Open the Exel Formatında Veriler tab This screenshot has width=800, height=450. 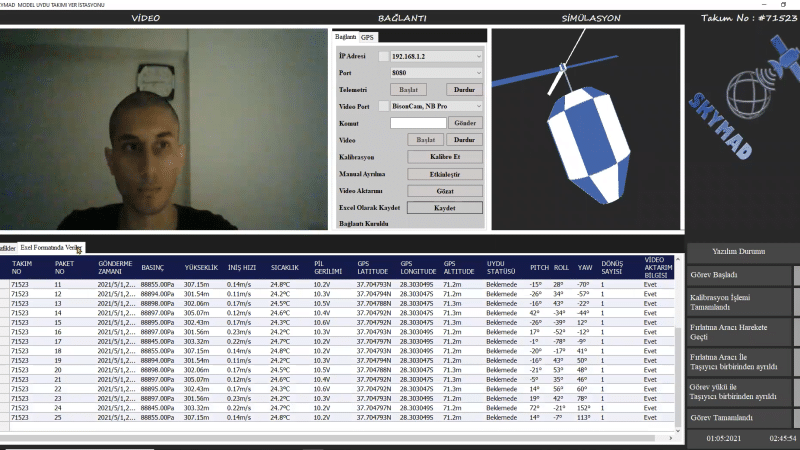[x=51, y=247]
